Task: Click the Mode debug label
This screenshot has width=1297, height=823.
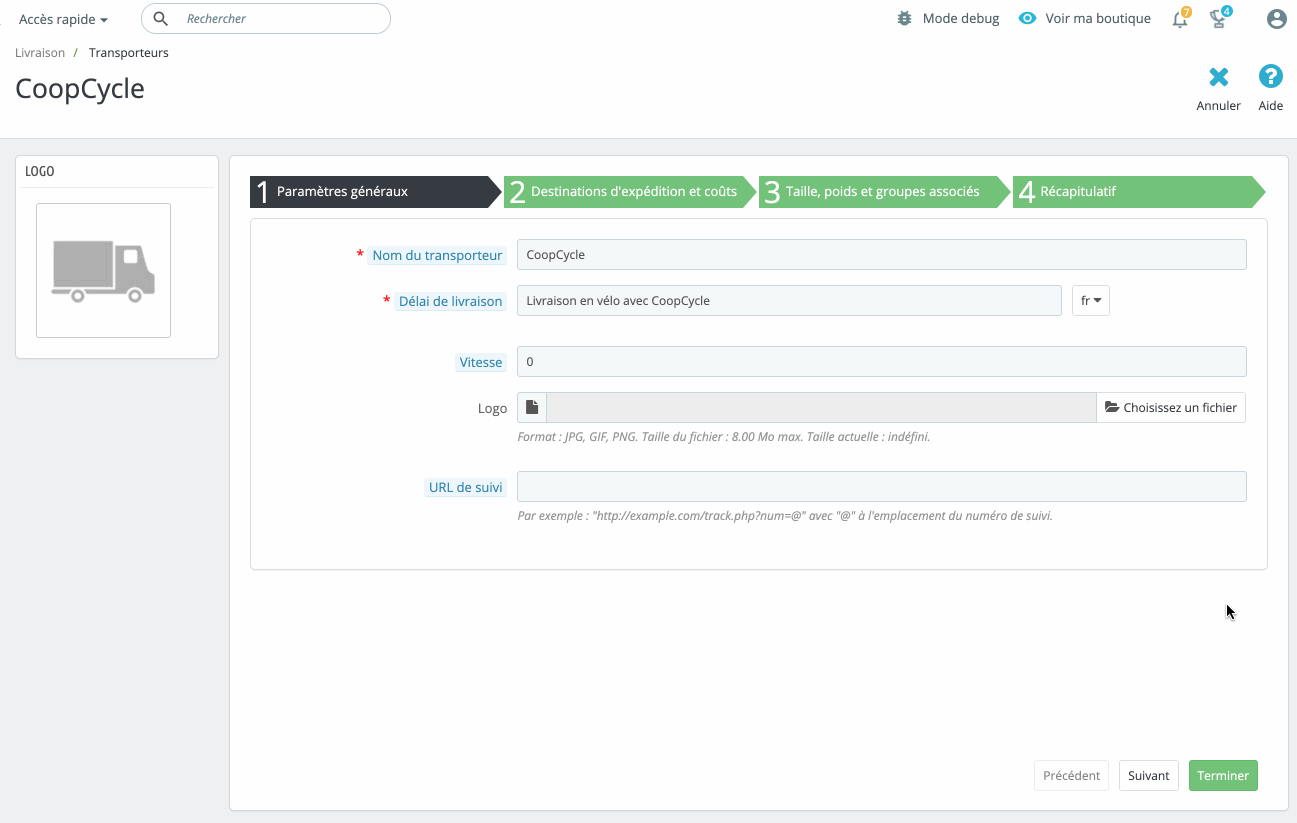Action: coord(961,18)
